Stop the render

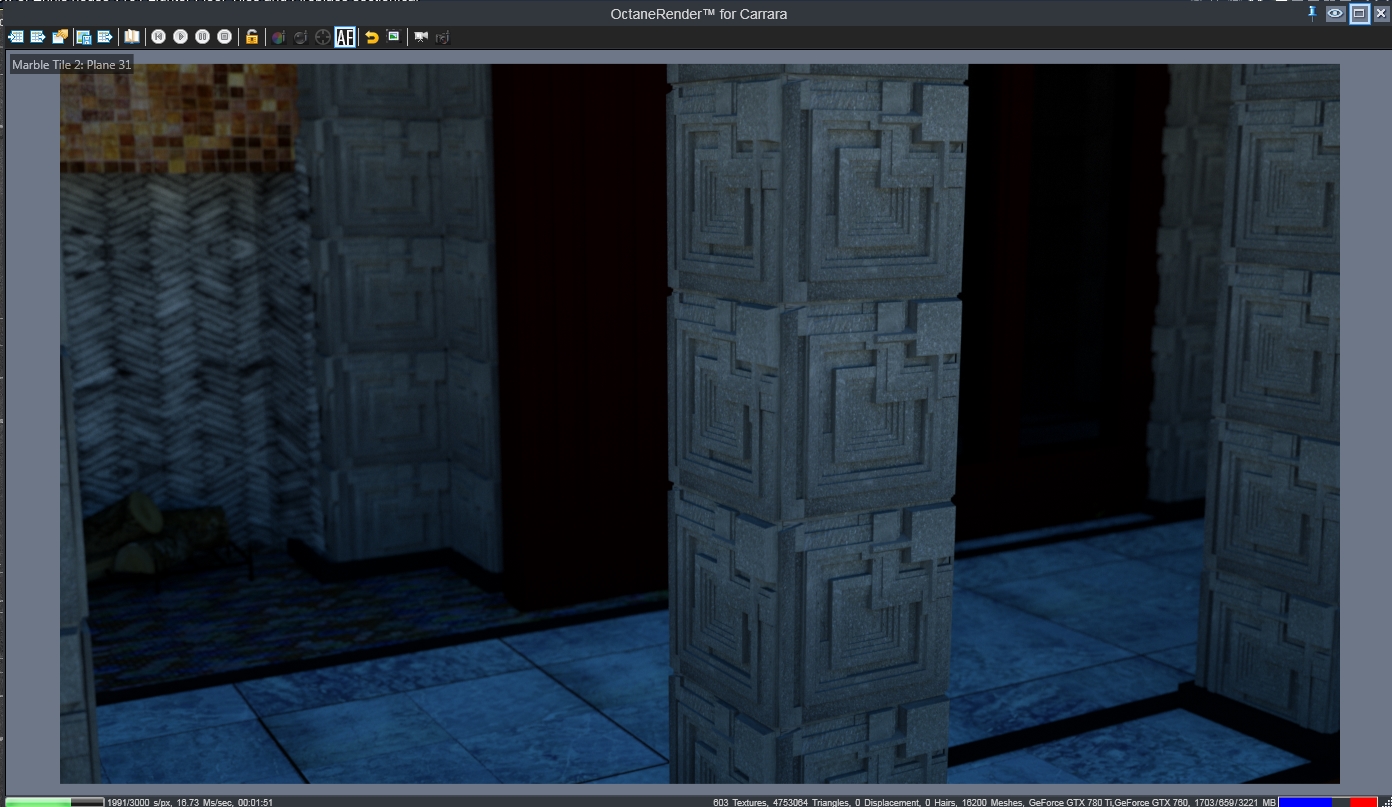pos(225,37)
